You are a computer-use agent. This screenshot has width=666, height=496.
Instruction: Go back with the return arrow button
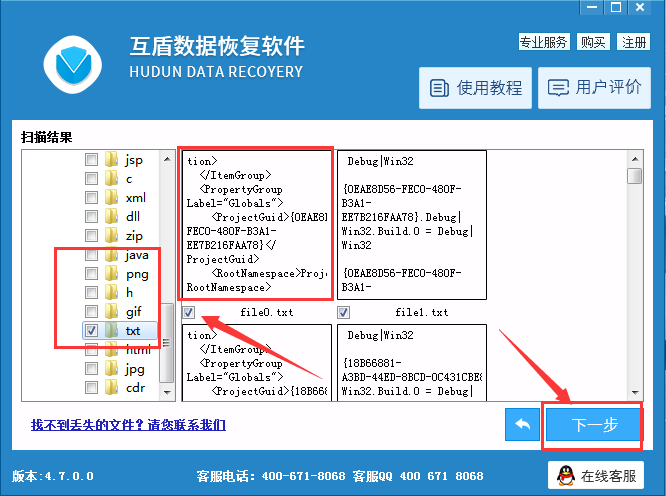[x=522, y=425]
